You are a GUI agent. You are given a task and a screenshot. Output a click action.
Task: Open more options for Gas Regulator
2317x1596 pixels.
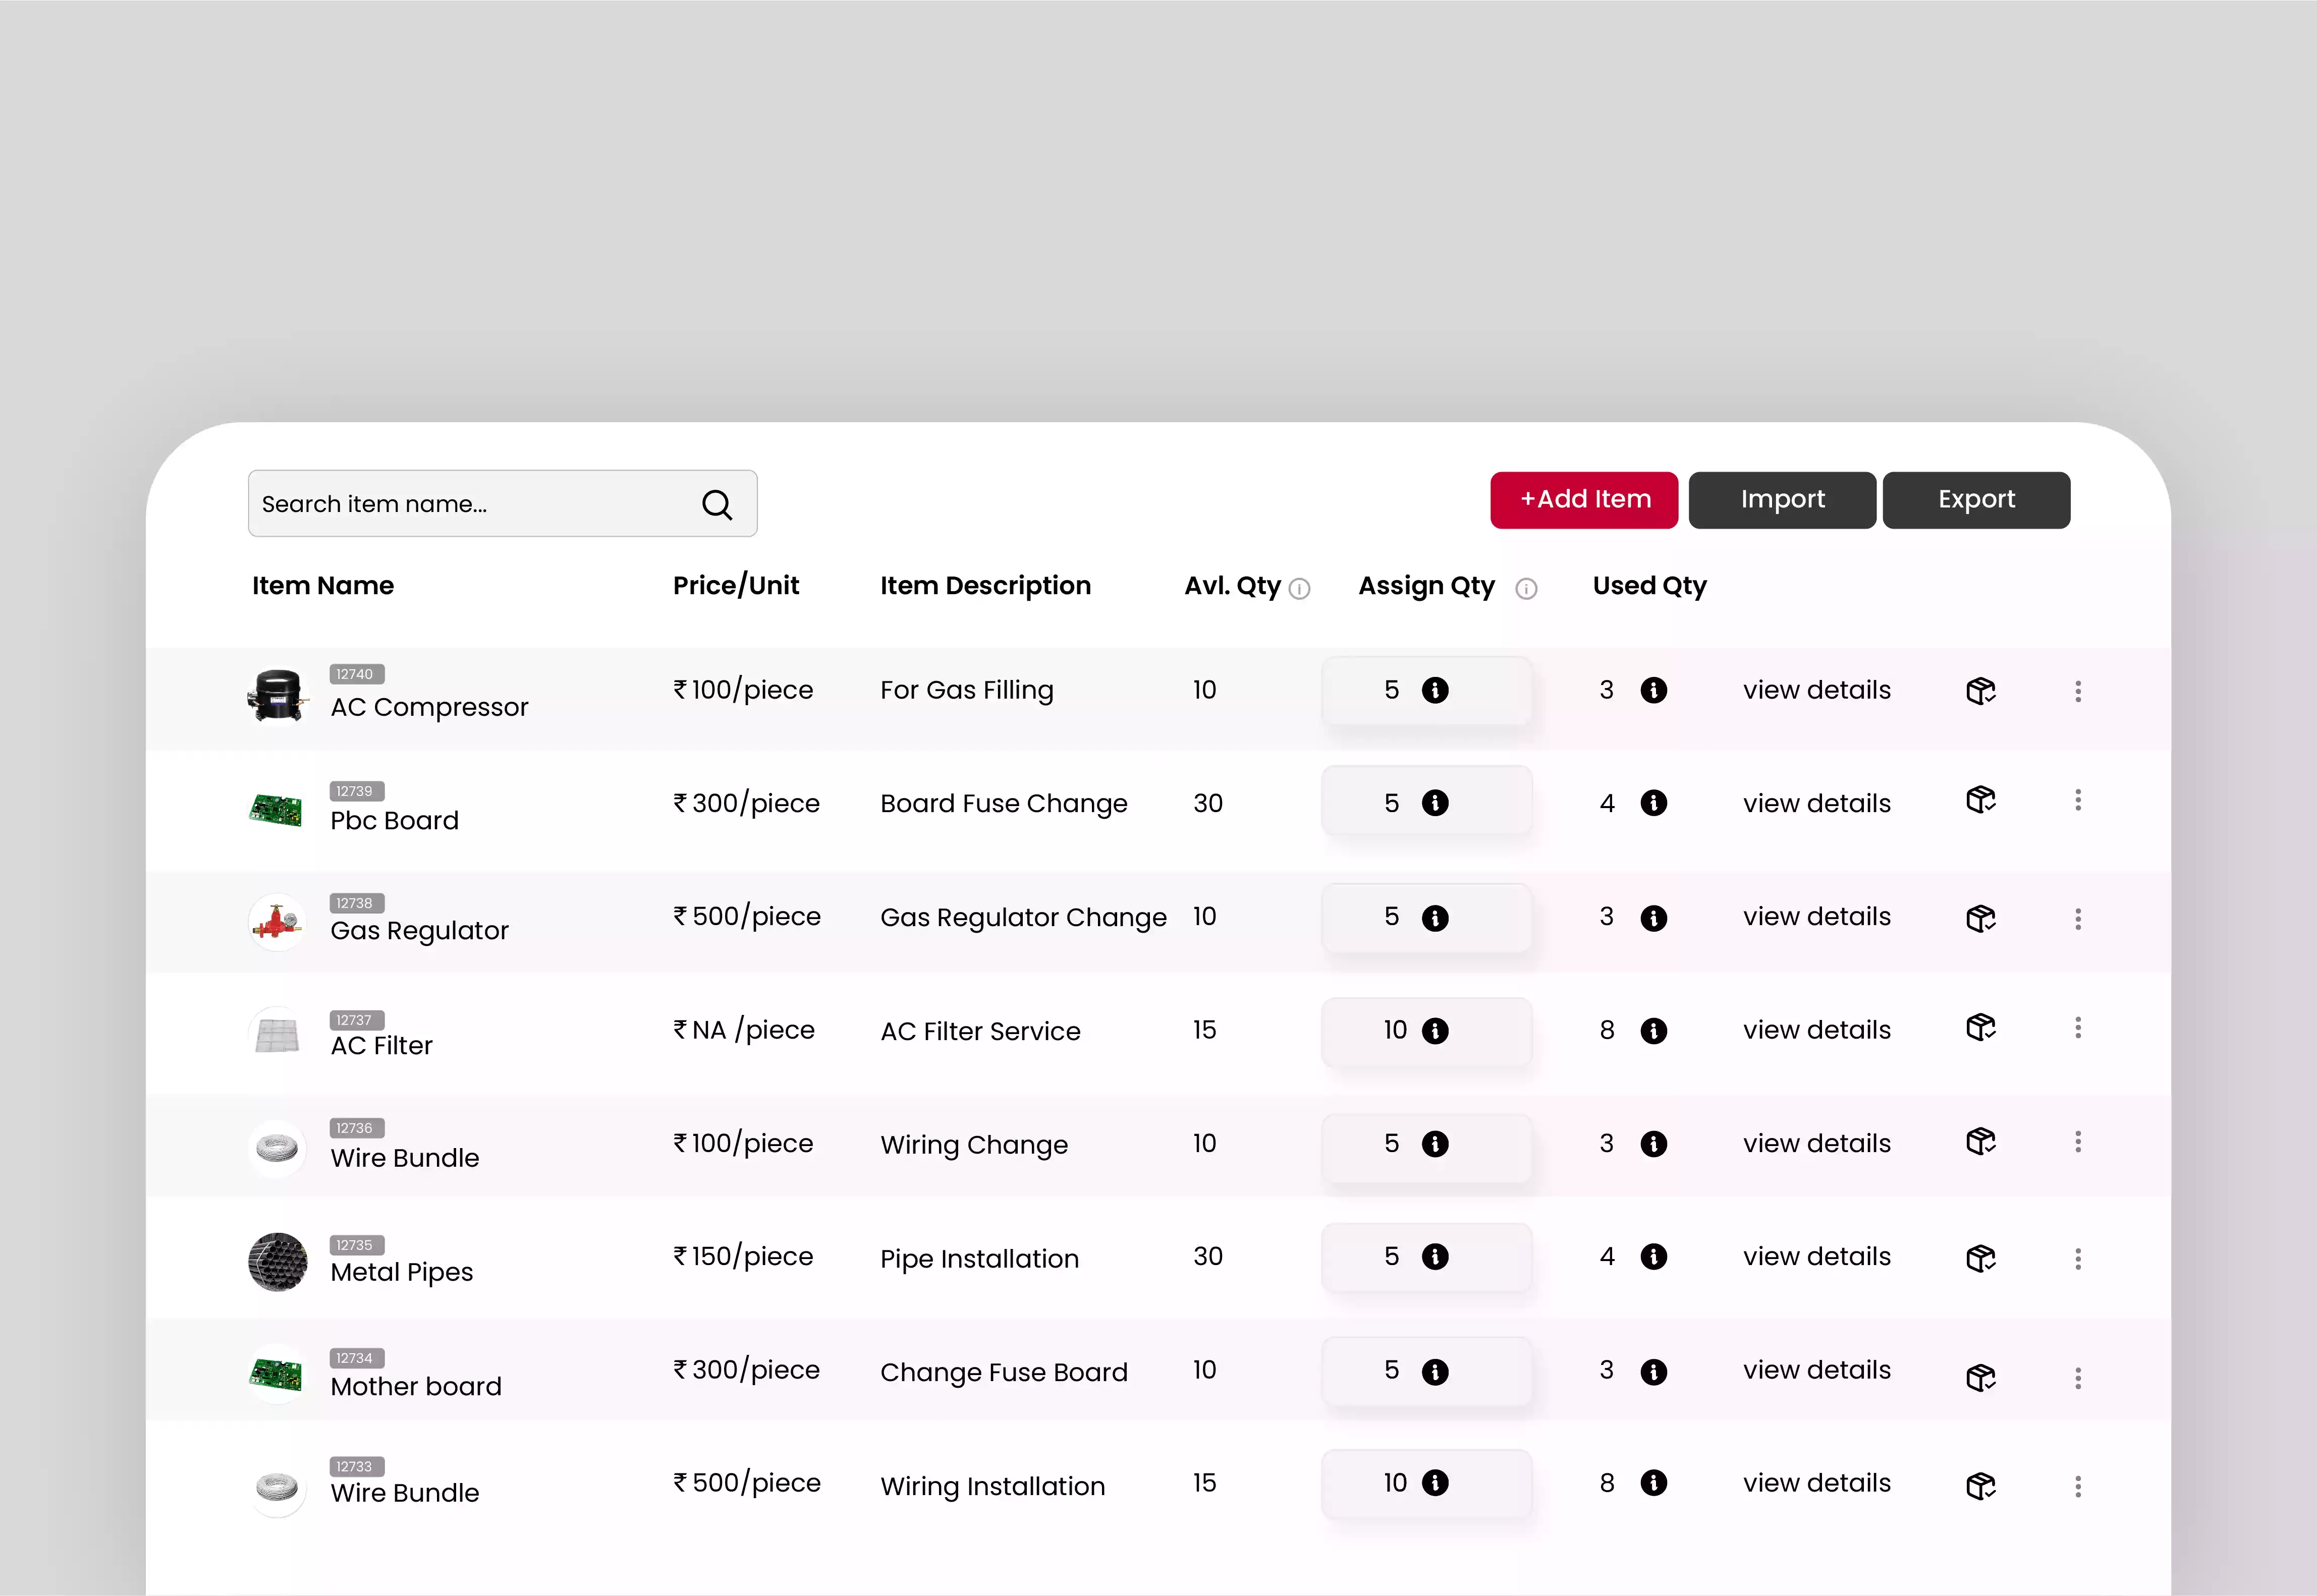coord(2078,919)
